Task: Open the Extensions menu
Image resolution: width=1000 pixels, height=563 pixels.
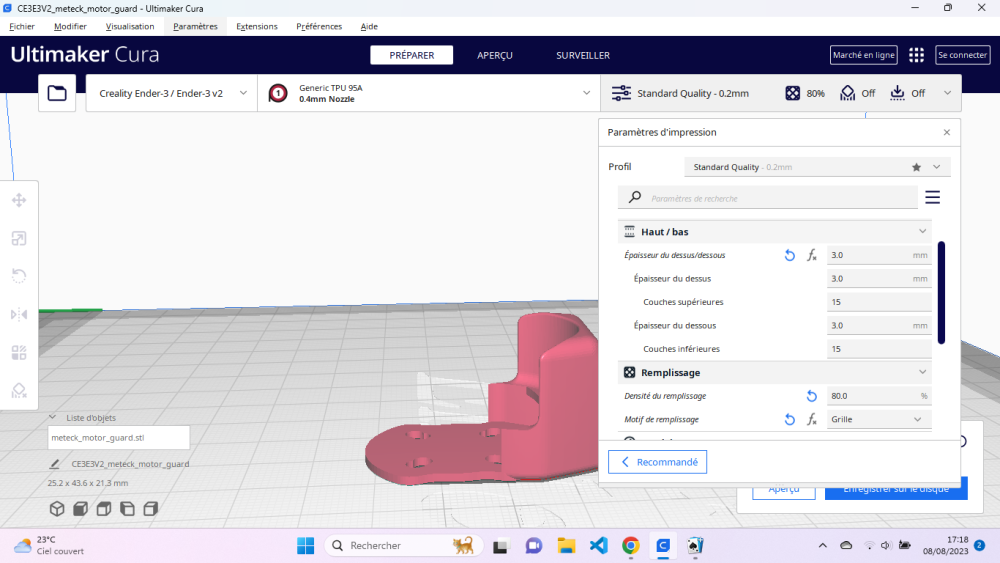Action: (x=257, y=26)
